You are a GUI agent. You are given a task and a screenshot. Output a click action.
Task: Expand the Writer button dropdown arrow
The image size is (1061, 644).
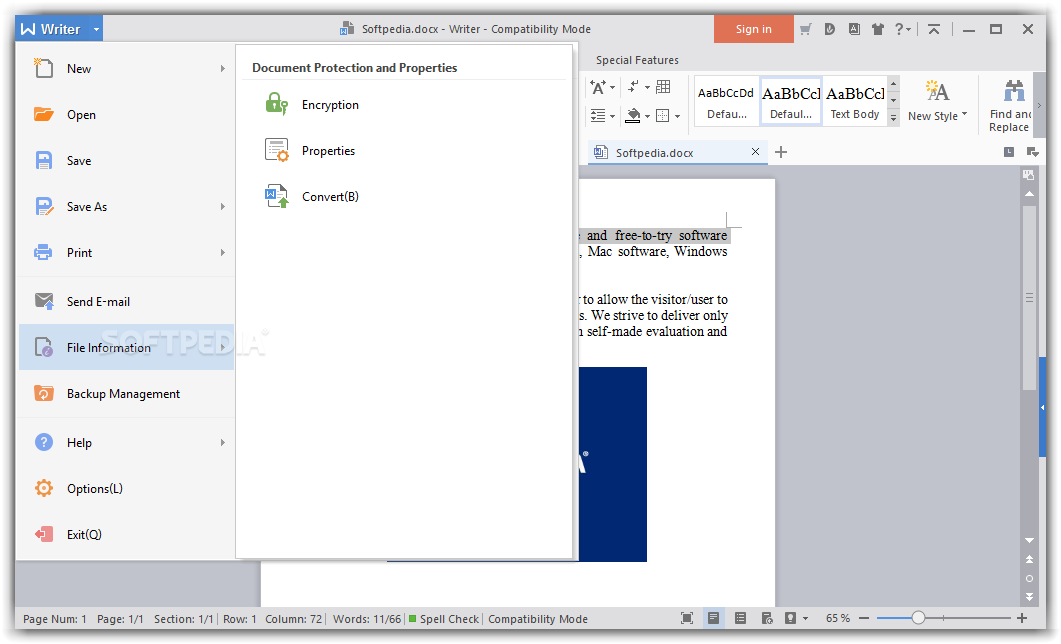[x=96, y=29]
